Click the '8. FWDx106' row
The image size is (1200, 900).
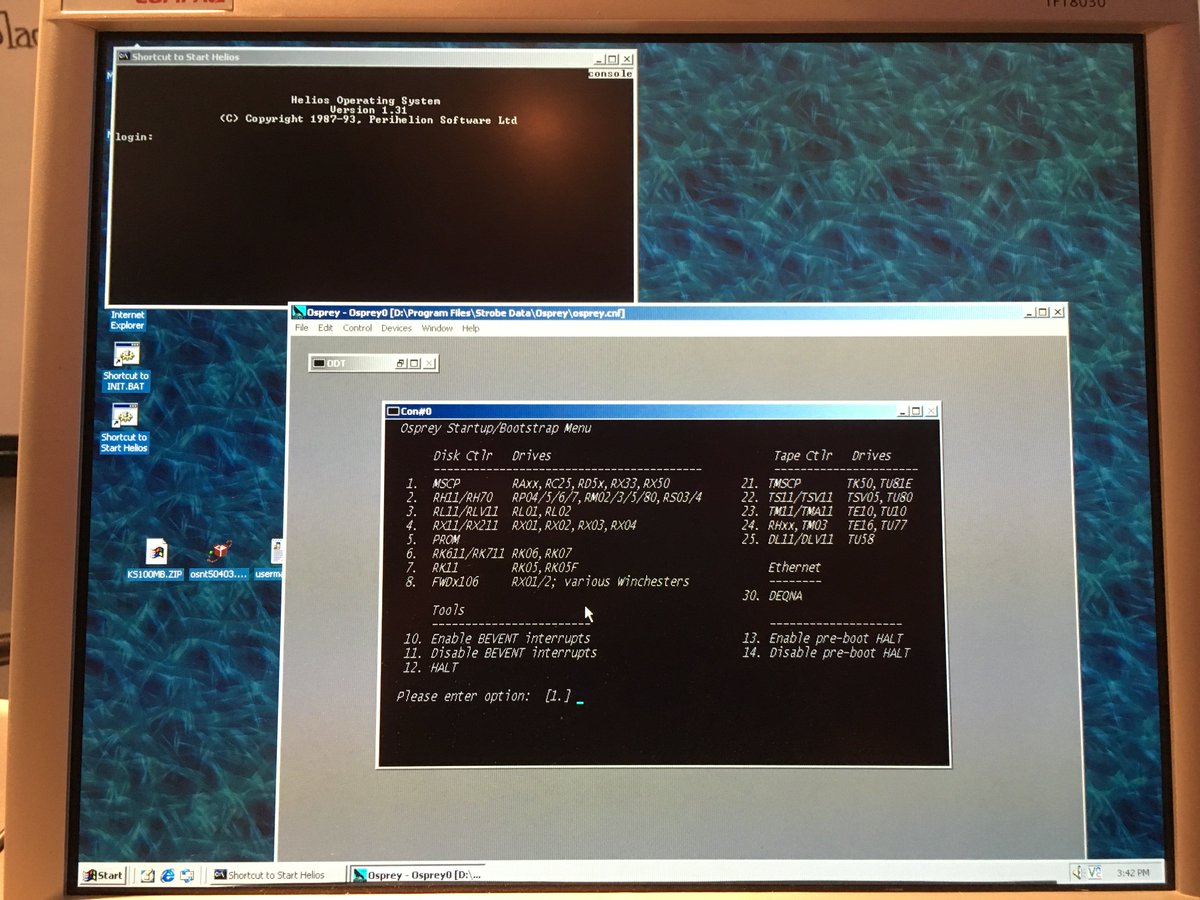pyautogui.click(x=547, y=581)
